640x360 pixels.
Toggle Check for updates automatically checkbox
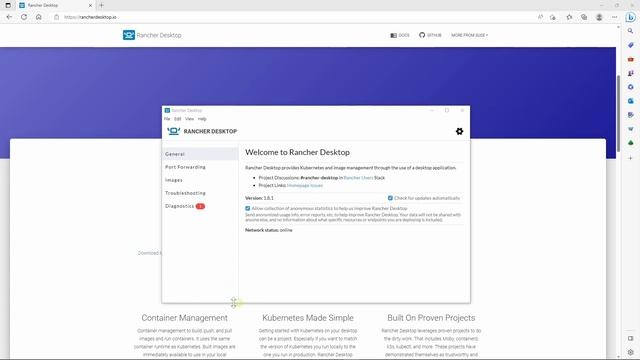[x=390, y=198]
